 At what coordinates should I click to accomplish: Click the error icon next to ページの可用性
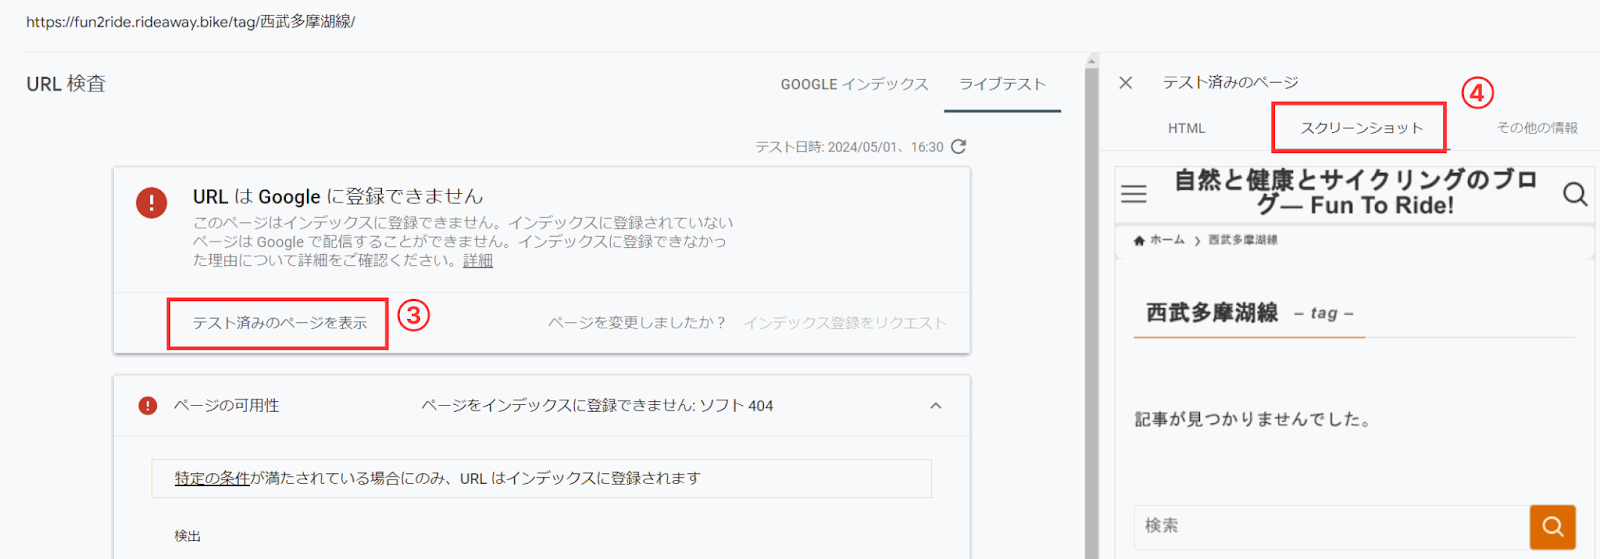(148, 406)
